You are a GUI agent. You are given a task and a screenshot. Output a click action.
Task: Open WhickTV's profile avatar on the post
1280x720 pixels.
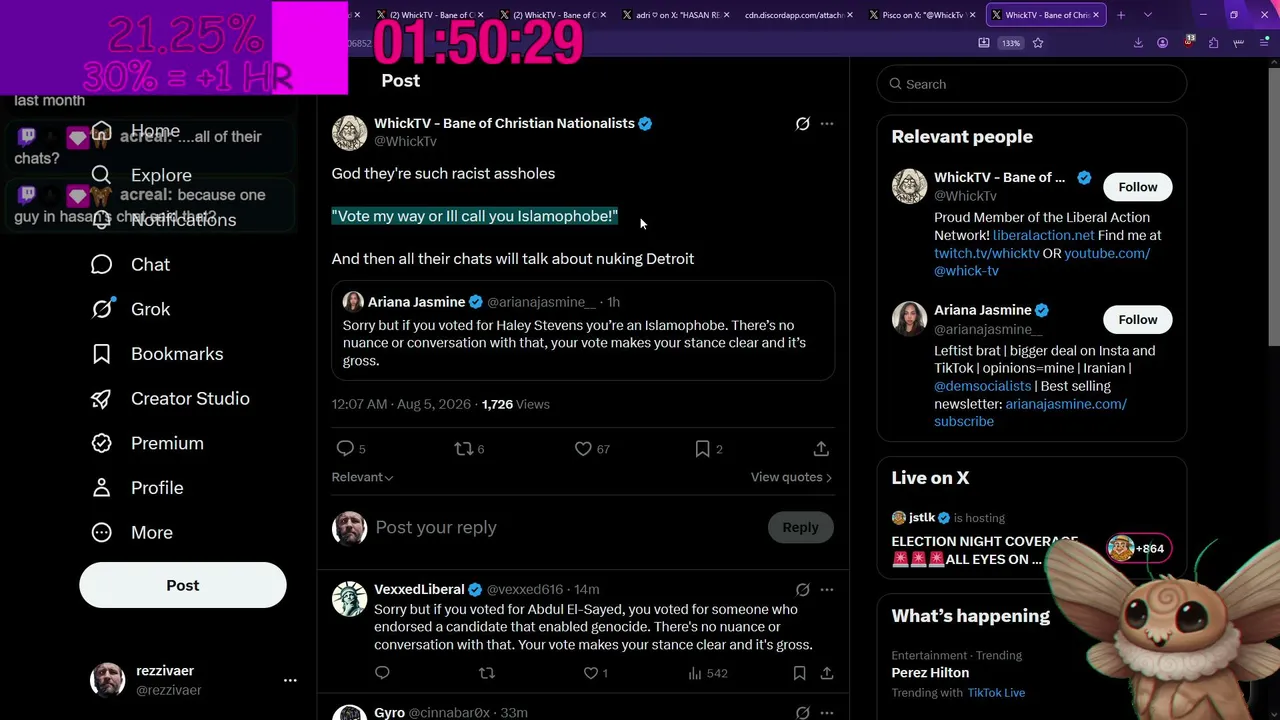pos(349,133)
